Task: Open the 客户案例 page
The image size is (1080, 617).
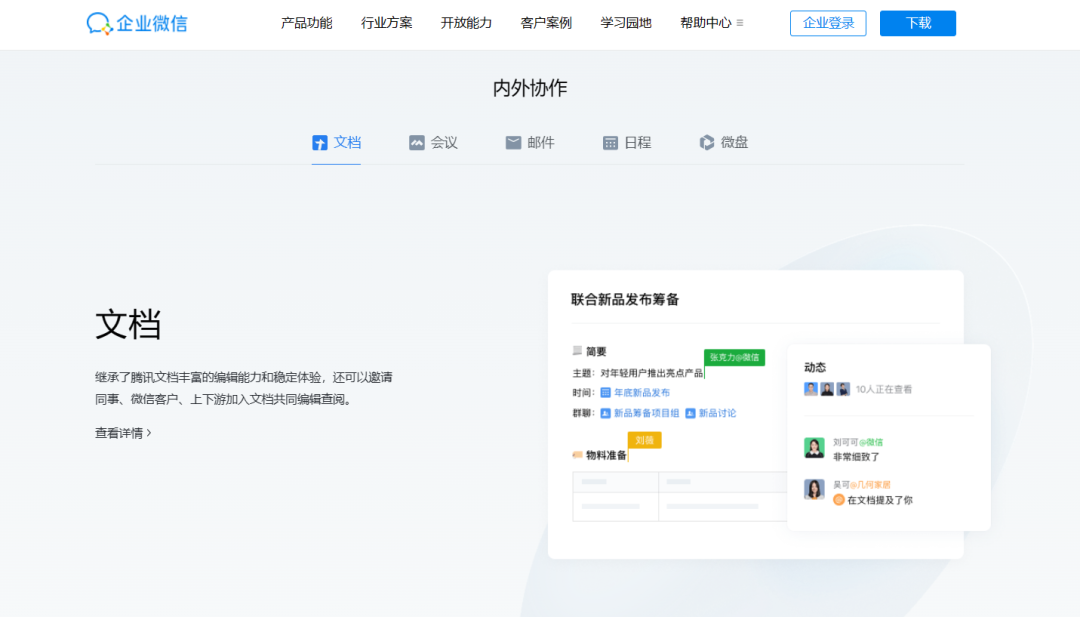Action: pyautogui.click(x=546, y=23)
